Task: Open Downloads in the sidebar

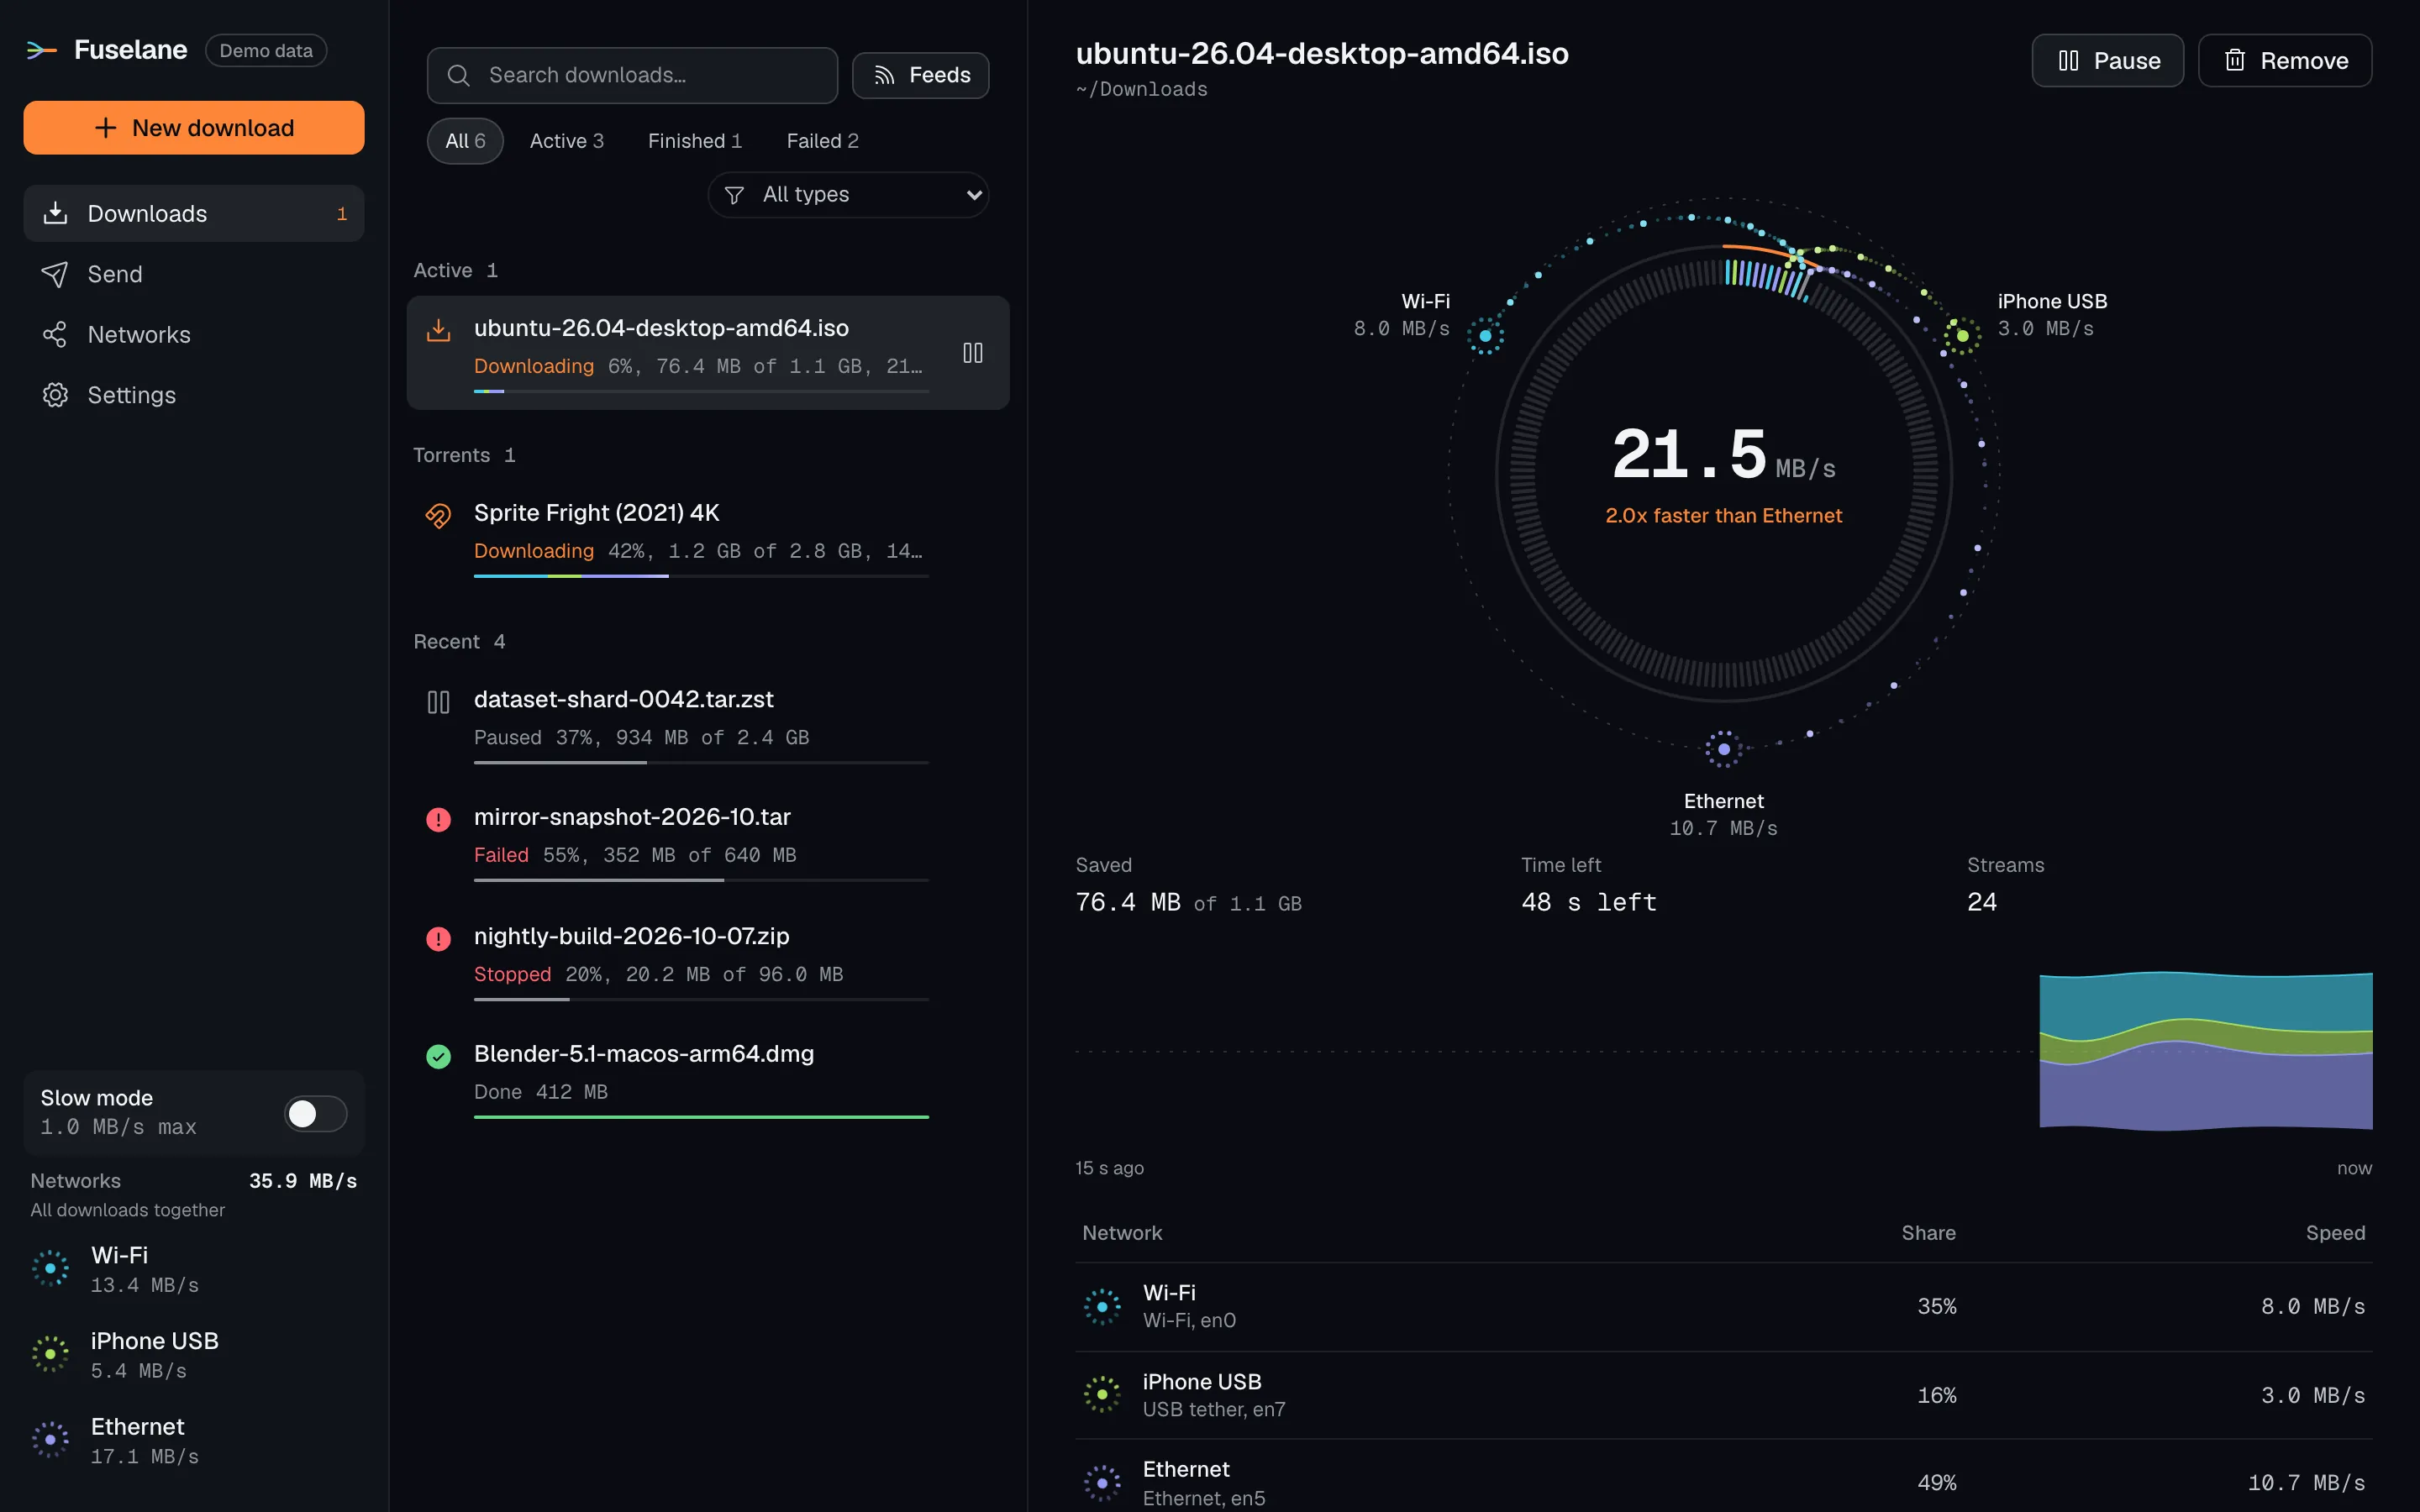Action: (194, 213)
